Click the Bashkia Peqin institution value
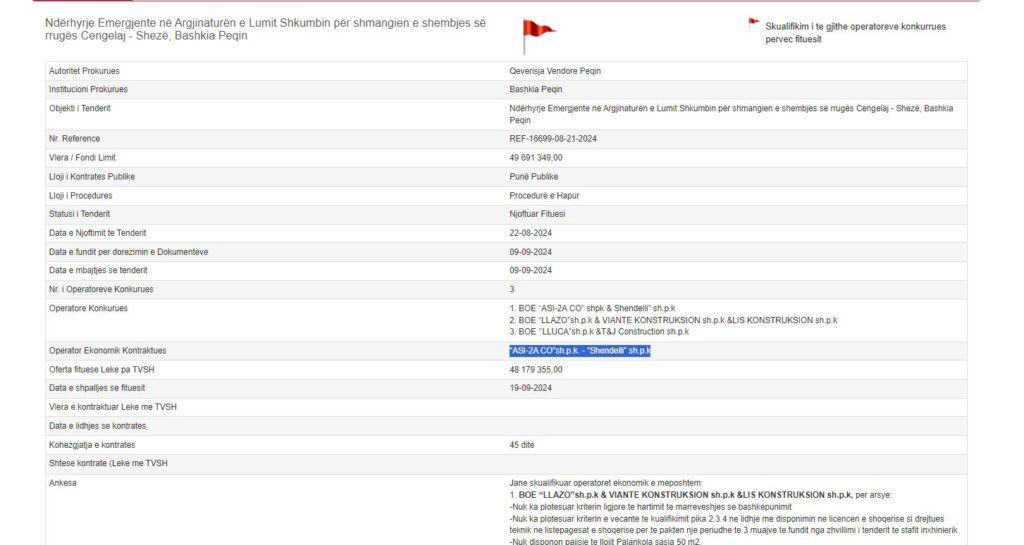The image size is (1024, 545). pos(536,90)
